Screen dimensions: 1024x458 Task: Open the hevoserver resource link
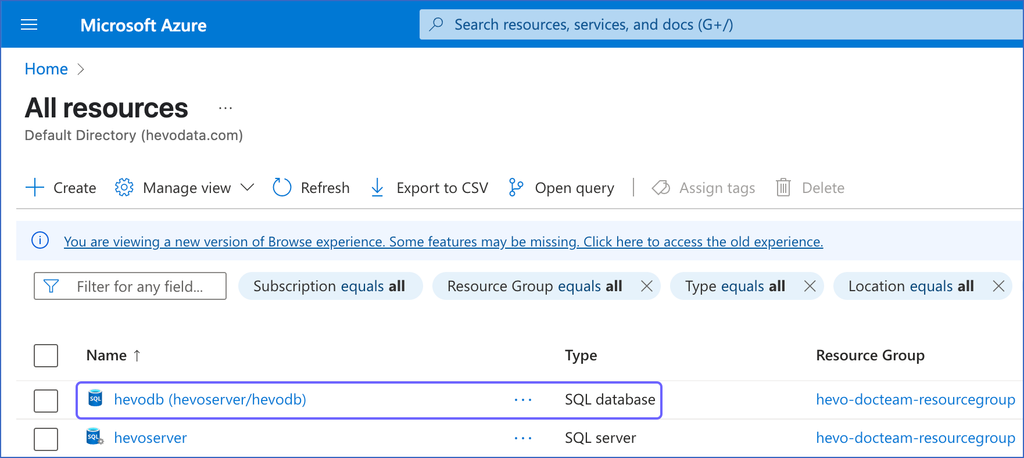coord(150,438)
